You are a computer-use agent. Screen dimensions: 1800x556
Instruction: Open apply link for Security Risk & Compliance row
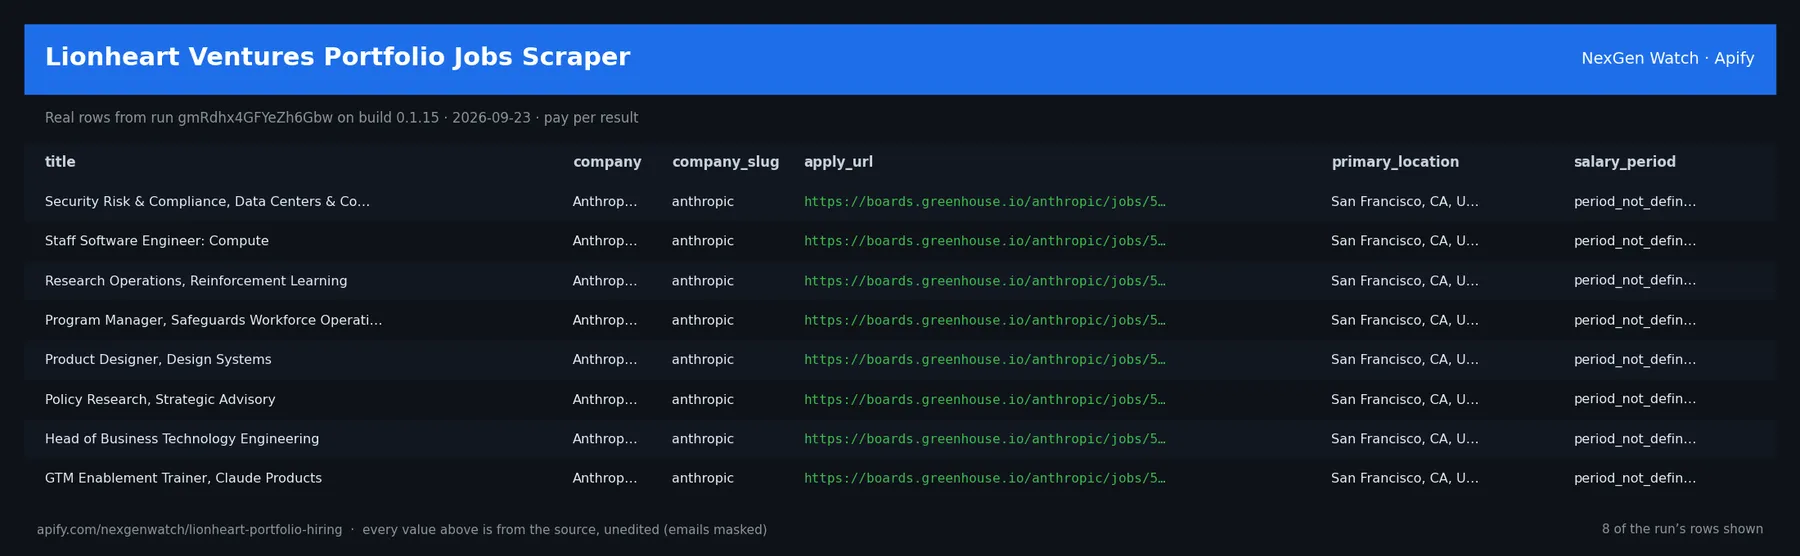point(984,202)
